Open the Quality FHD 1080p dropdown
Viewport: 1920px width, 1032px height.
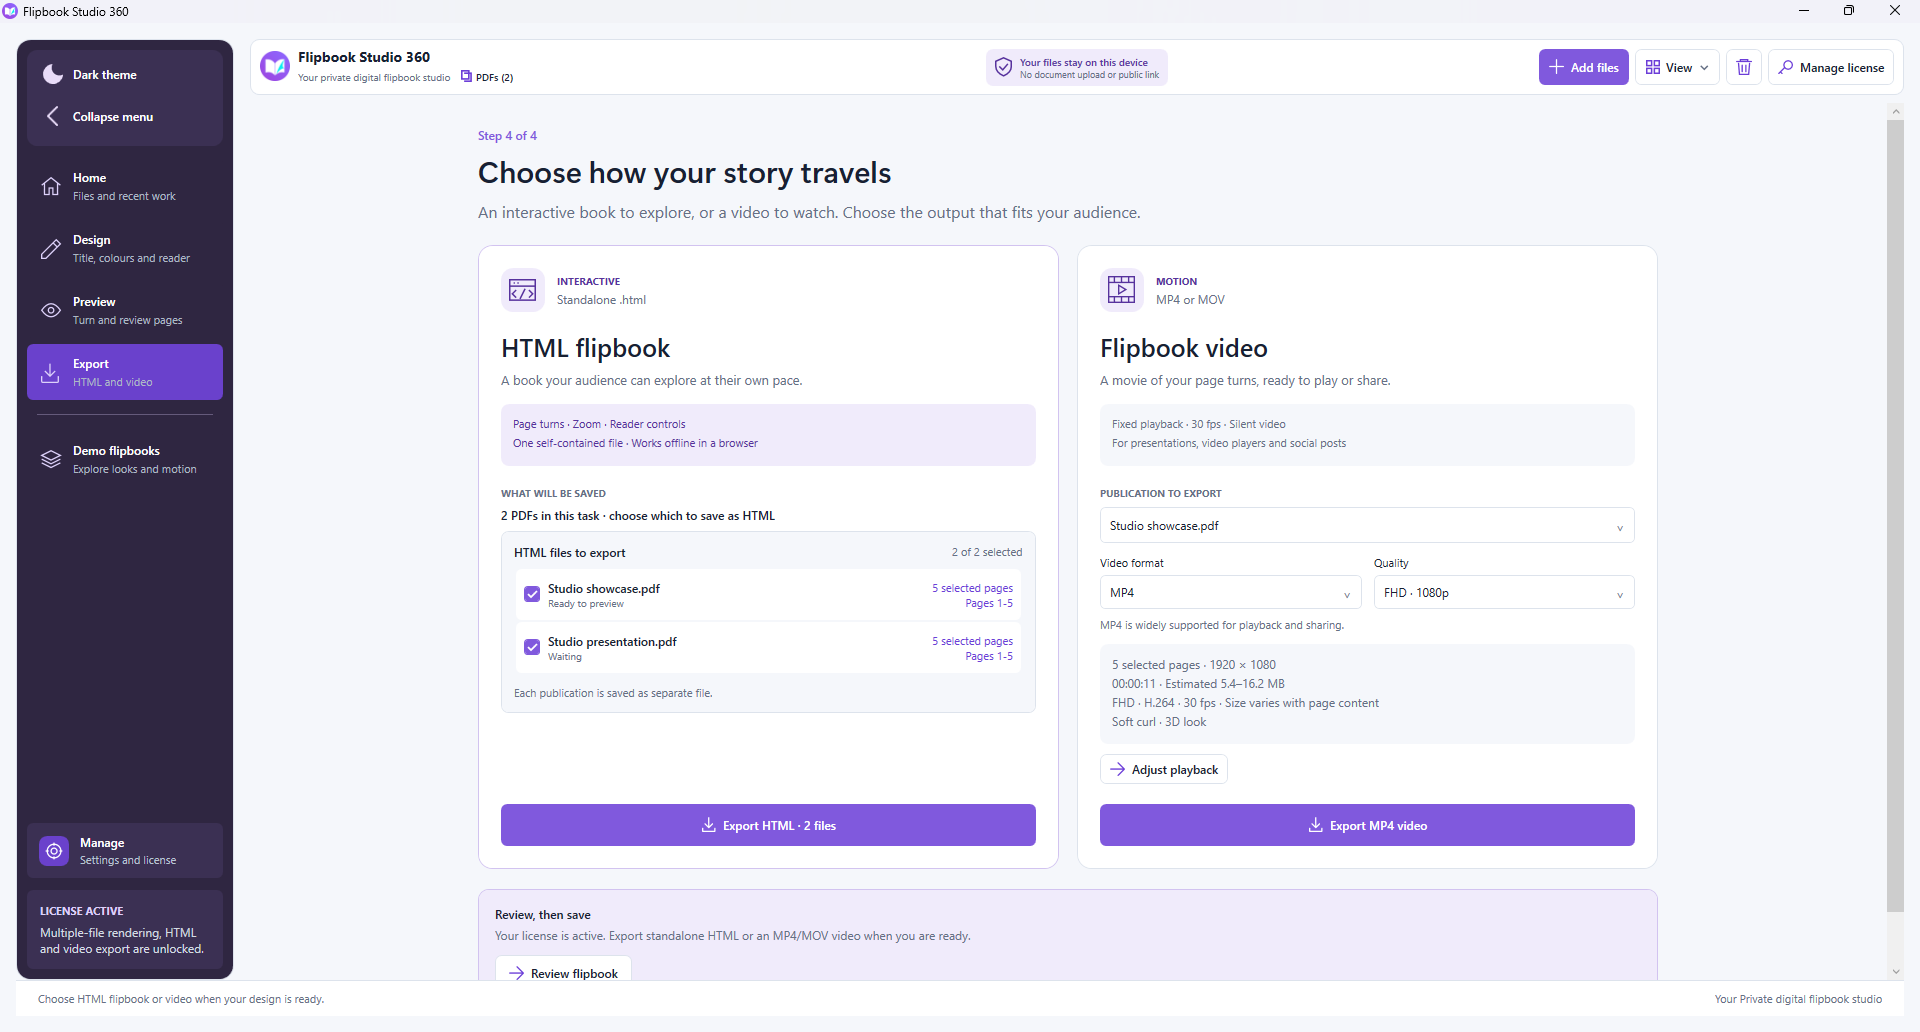pyautogui.click(x=1504, y=593)
